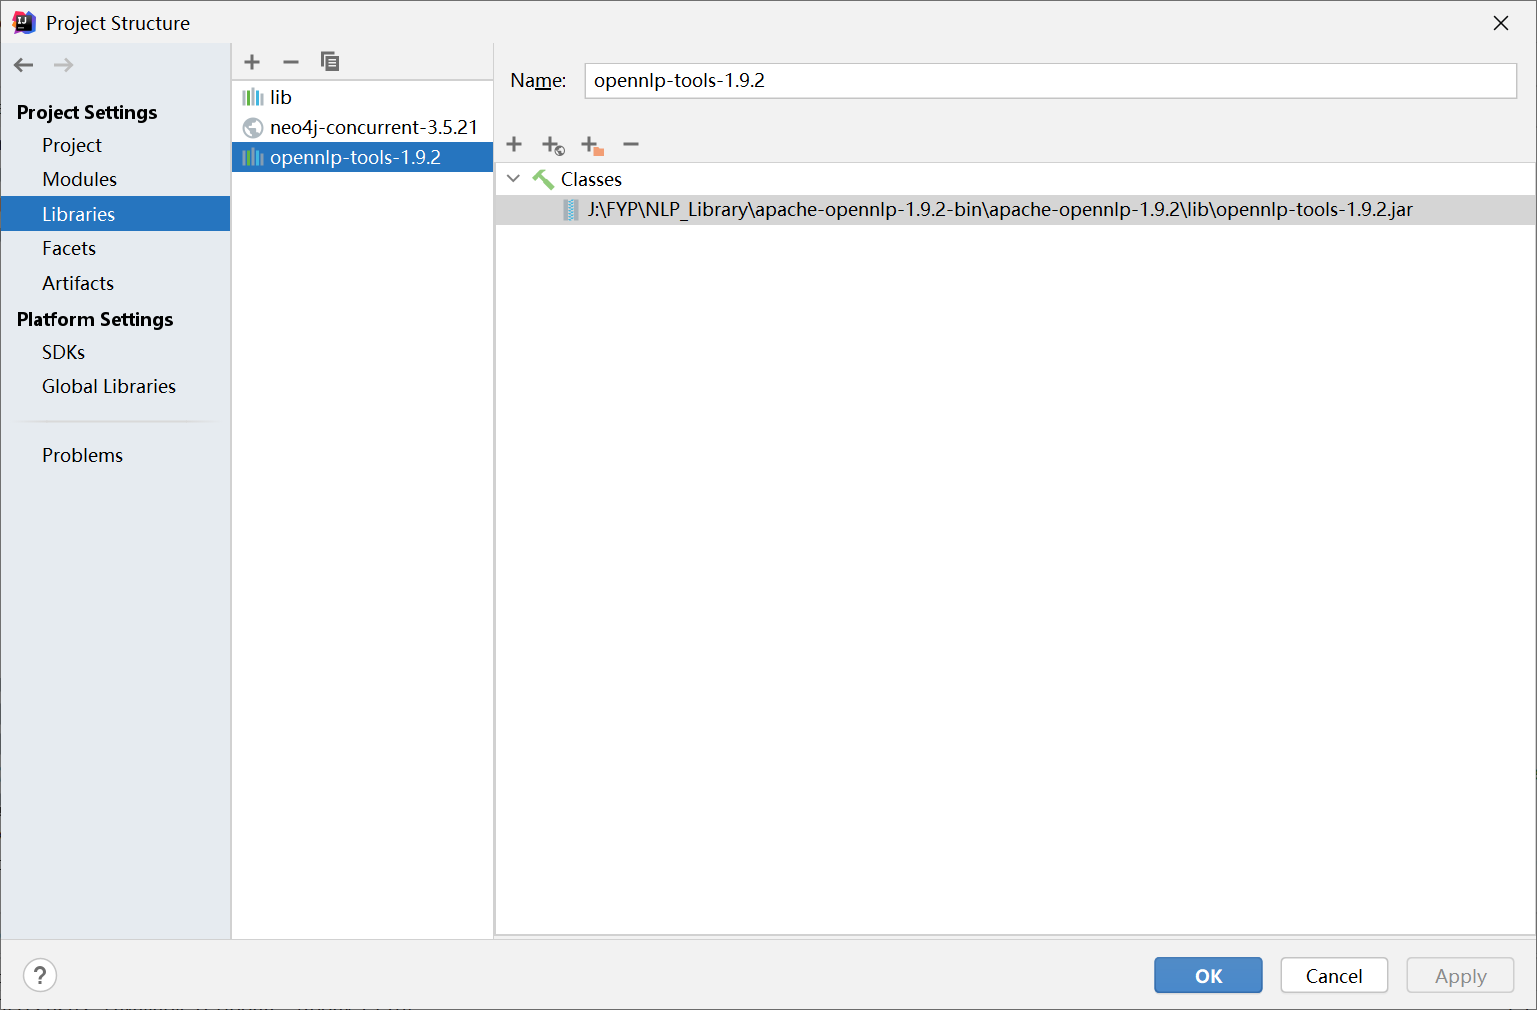Click the jar icon beside opennlp-tools path
Image resolution: width=1537 pixels, height=1010 pixels.
[x=570, y=210]
